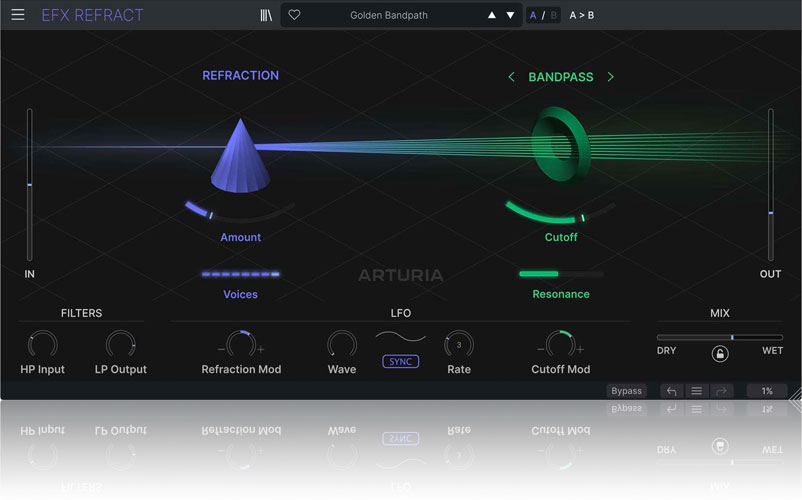Load next preset with down arrow

click(510, 15)
